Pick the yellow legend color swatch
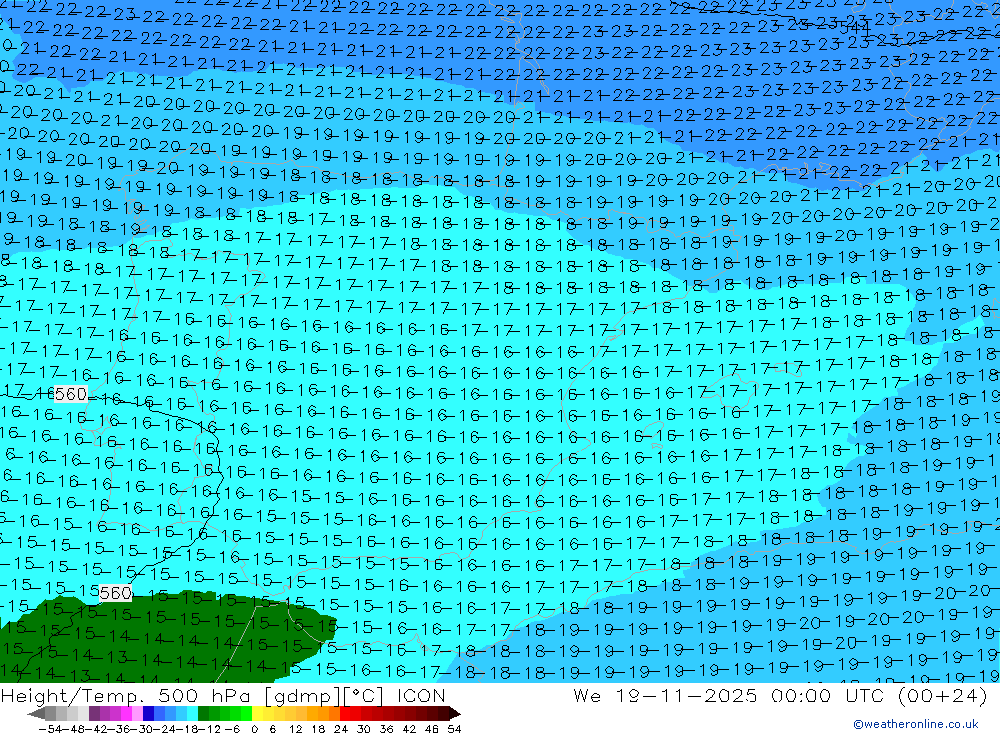Screen dimensions: 1000x733 257,714
